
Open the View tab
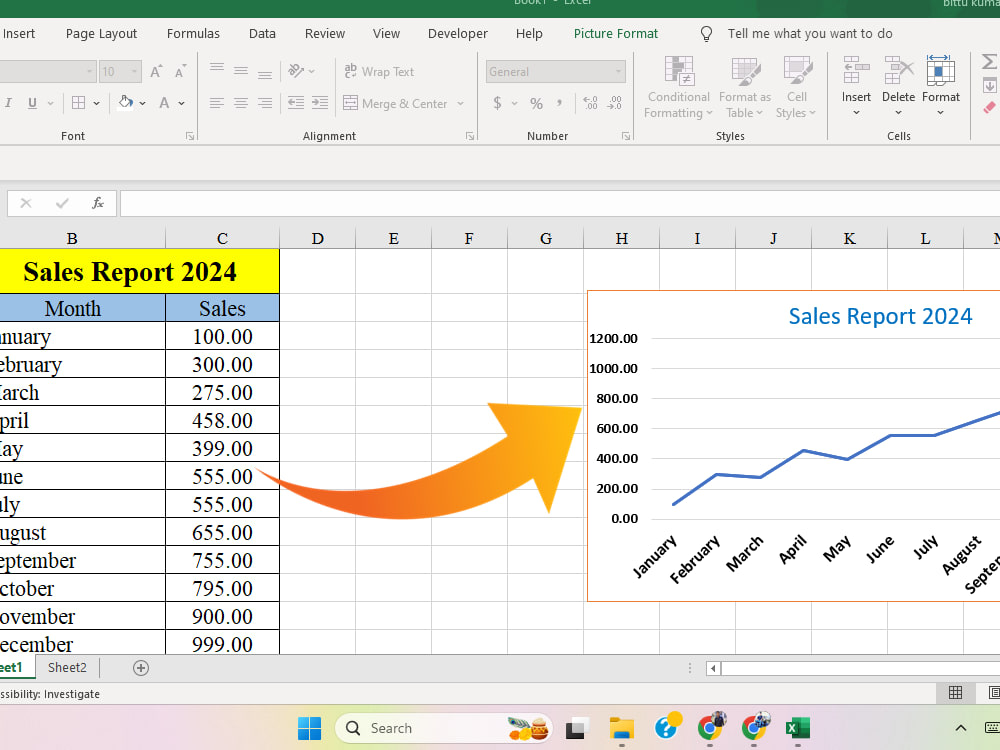coord(386,34)
